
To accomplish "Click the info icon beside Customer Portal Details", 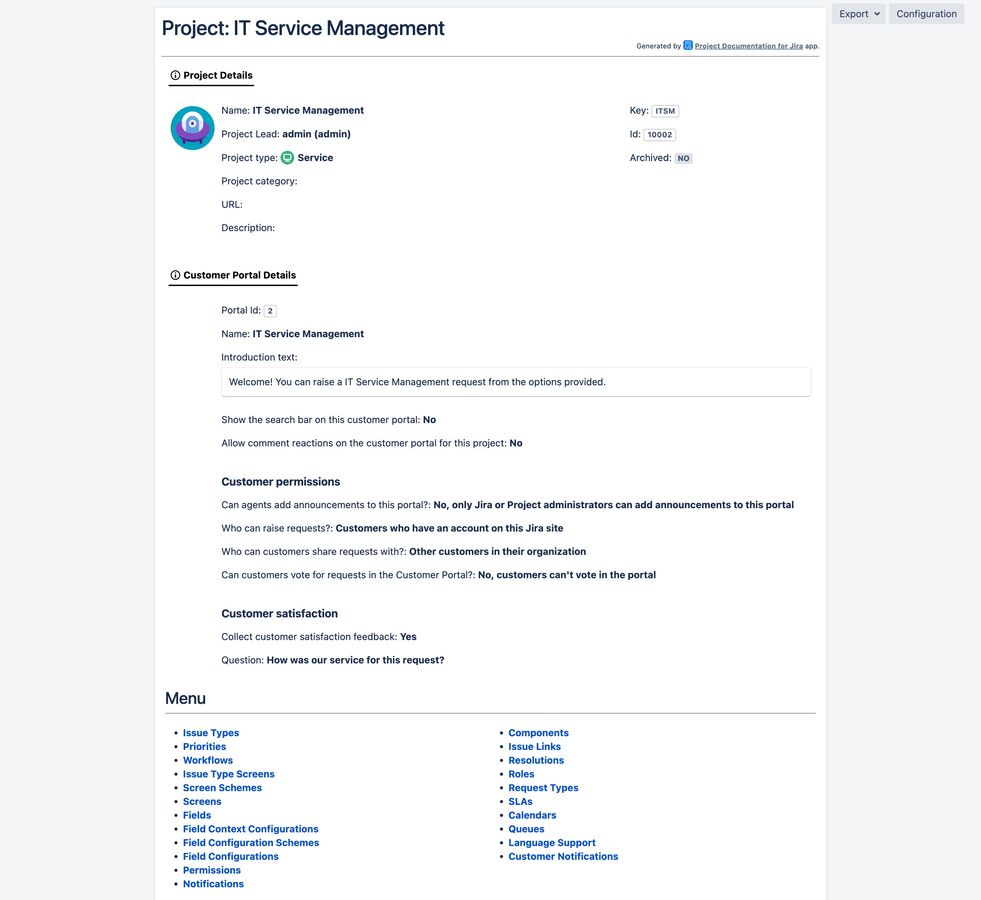I will 175,275.
